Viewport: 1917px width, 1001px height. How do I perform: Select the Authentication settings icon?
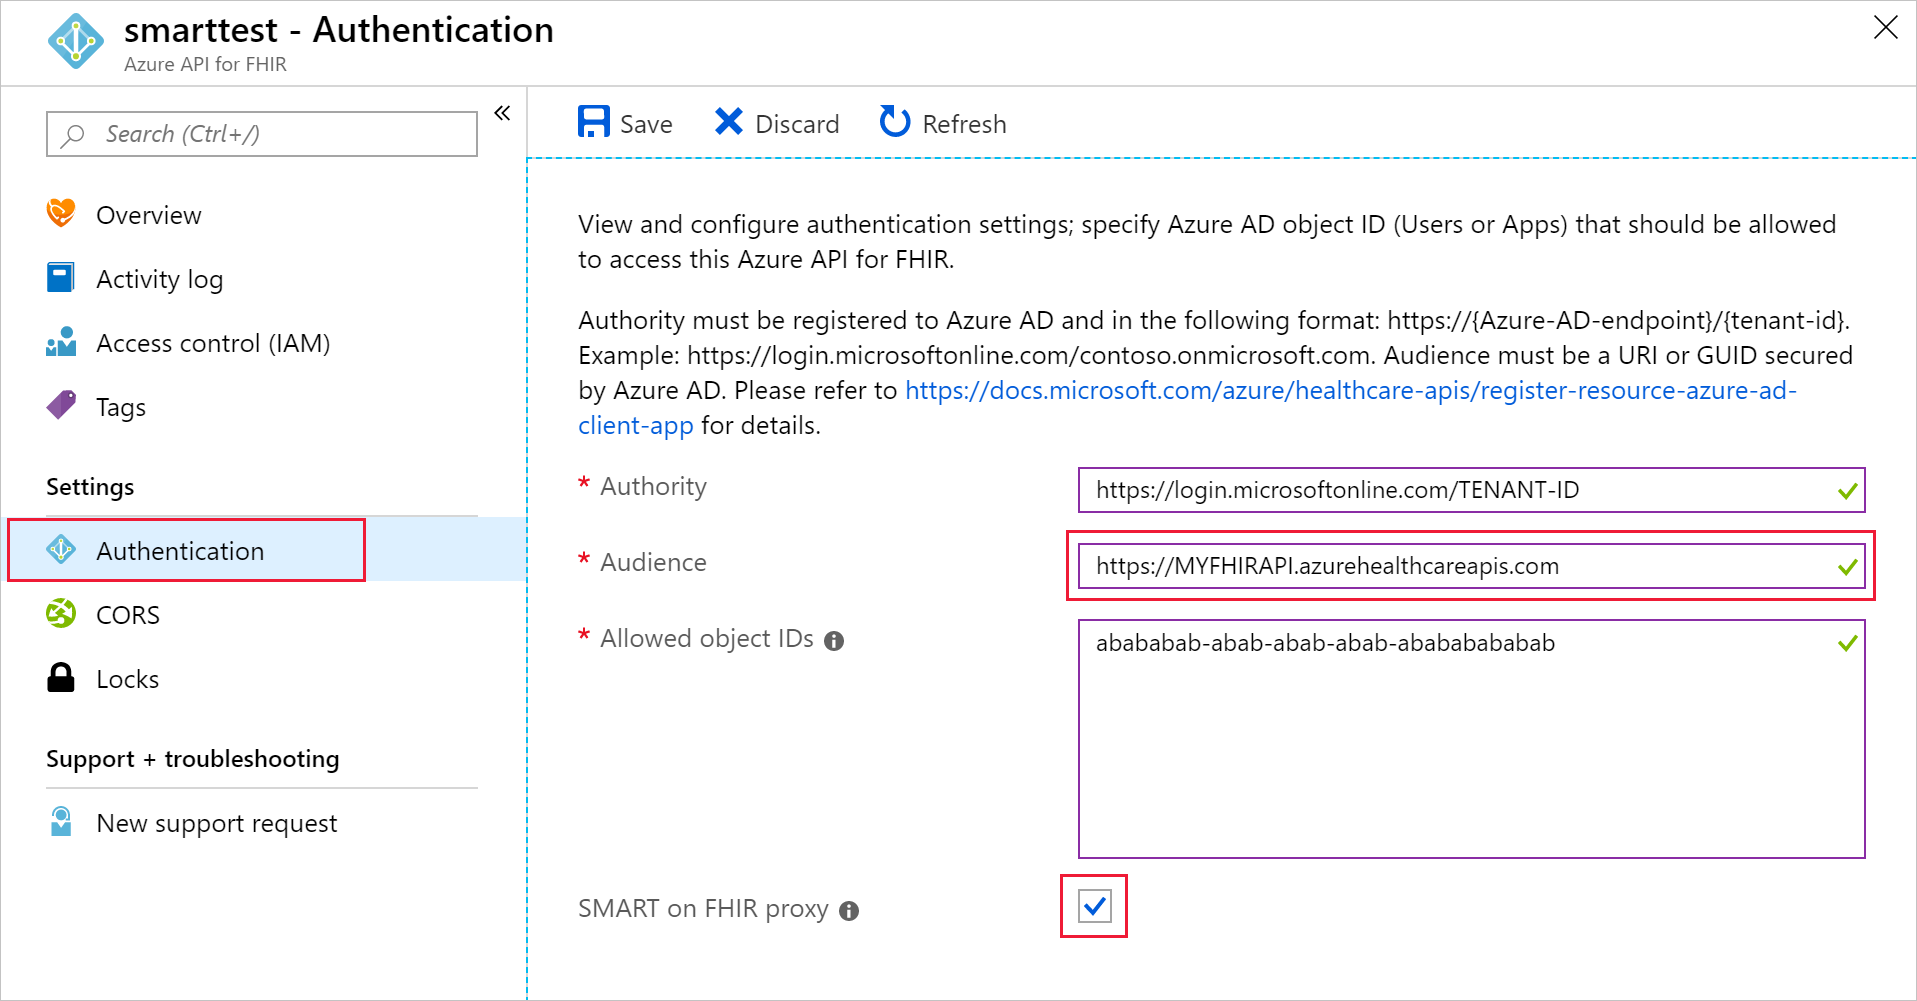click(x=60, y=550)
